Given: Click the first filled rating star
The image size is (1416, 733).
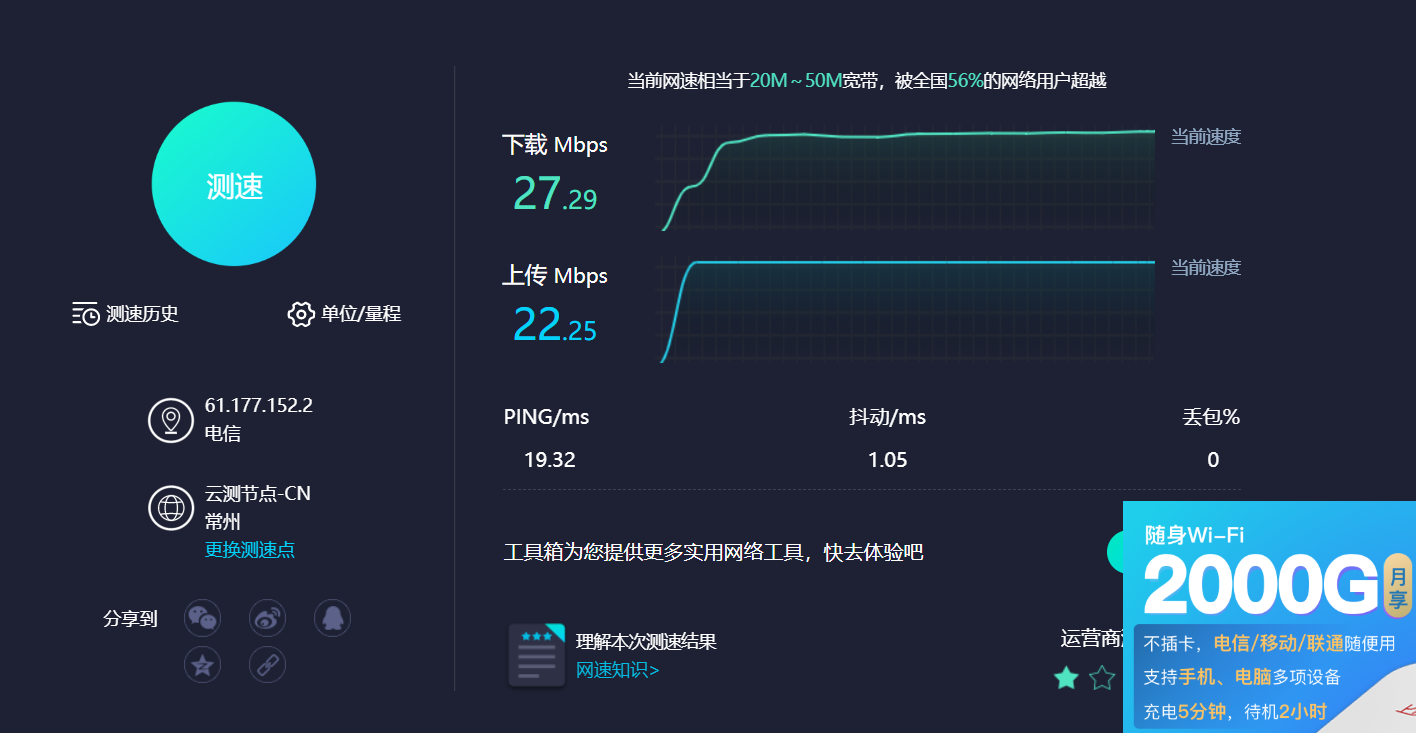Looking at the screenshot, I should click(x=1066, y=678).
